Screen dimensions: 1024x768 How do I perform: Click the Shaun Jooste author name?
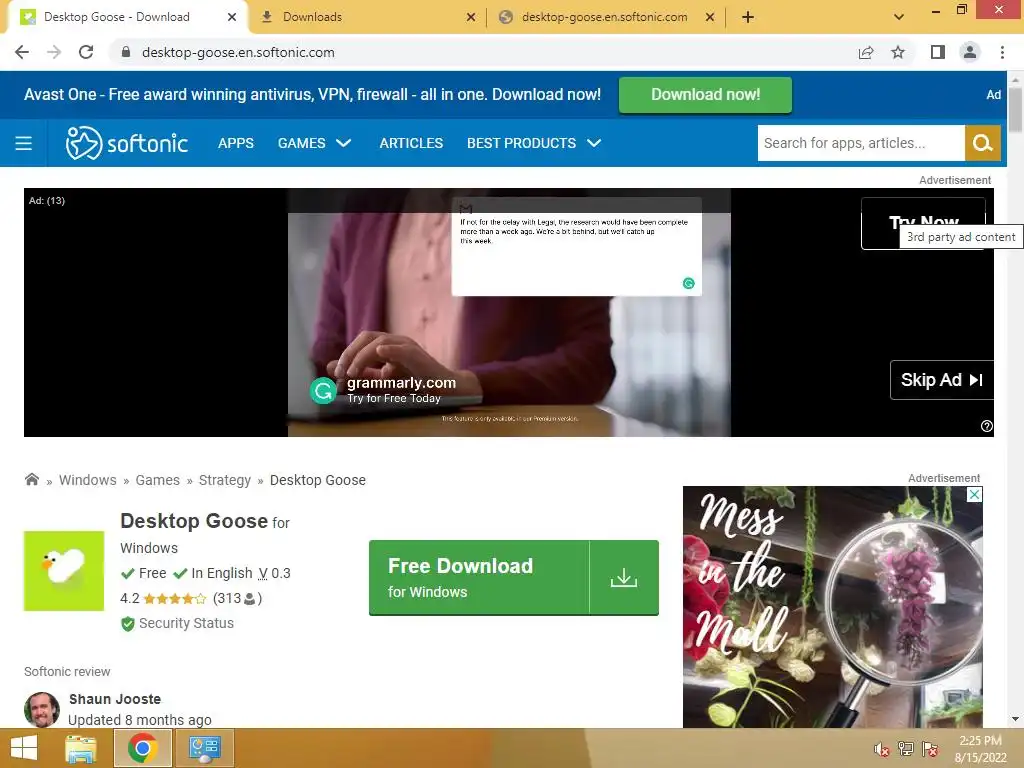click(x=115, y=699)
